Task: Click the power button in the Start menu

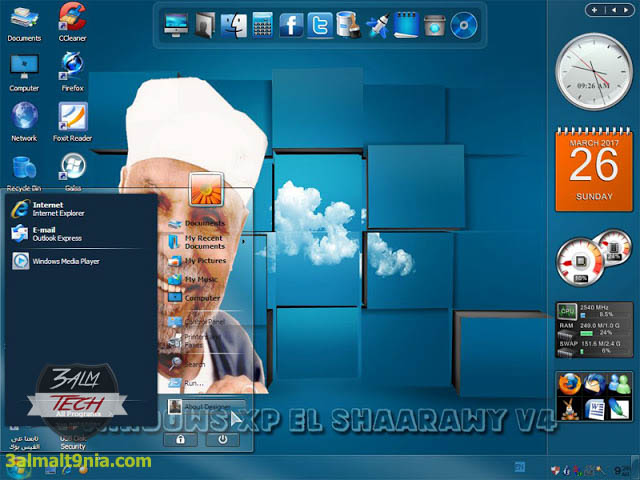Action: coord(222,440)
